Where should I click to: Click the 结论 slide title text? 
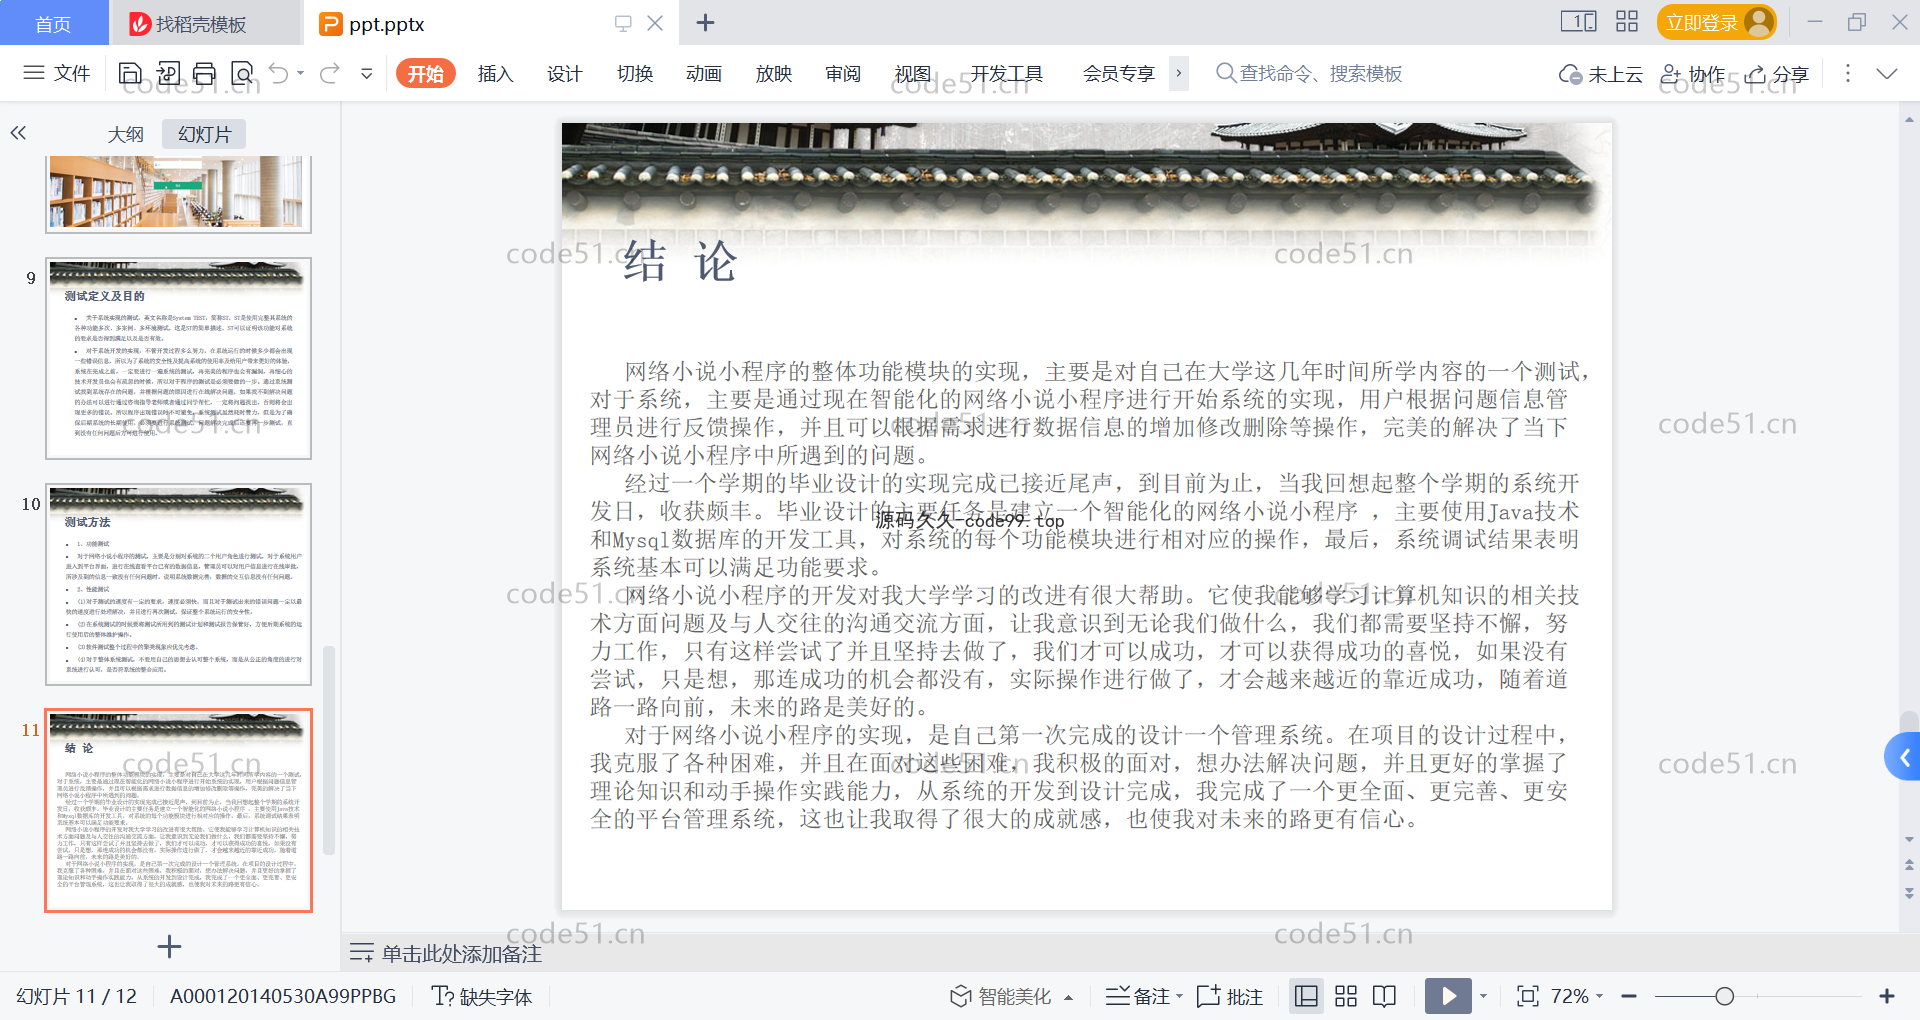[x=681, y=262]
